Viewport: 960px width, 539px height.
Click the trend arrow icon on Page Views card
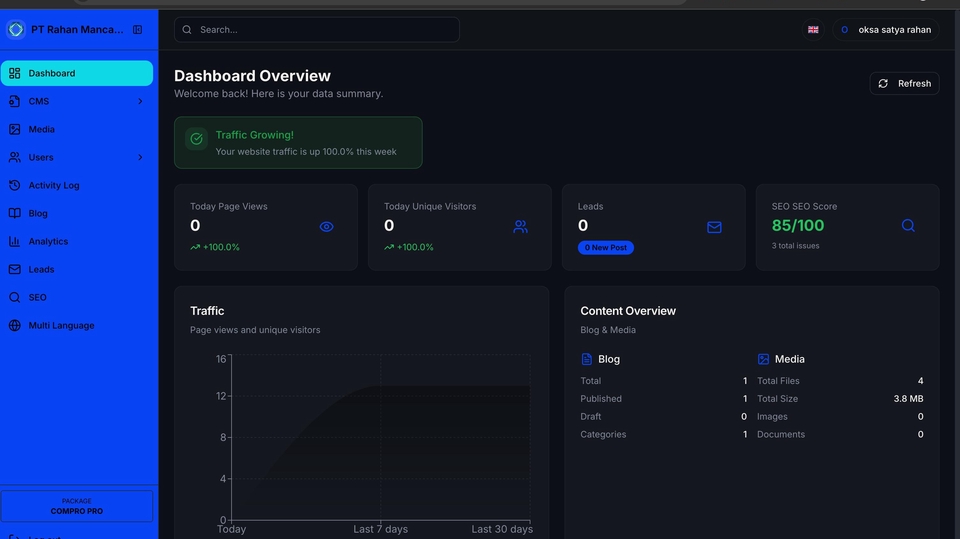pos(195,247)
